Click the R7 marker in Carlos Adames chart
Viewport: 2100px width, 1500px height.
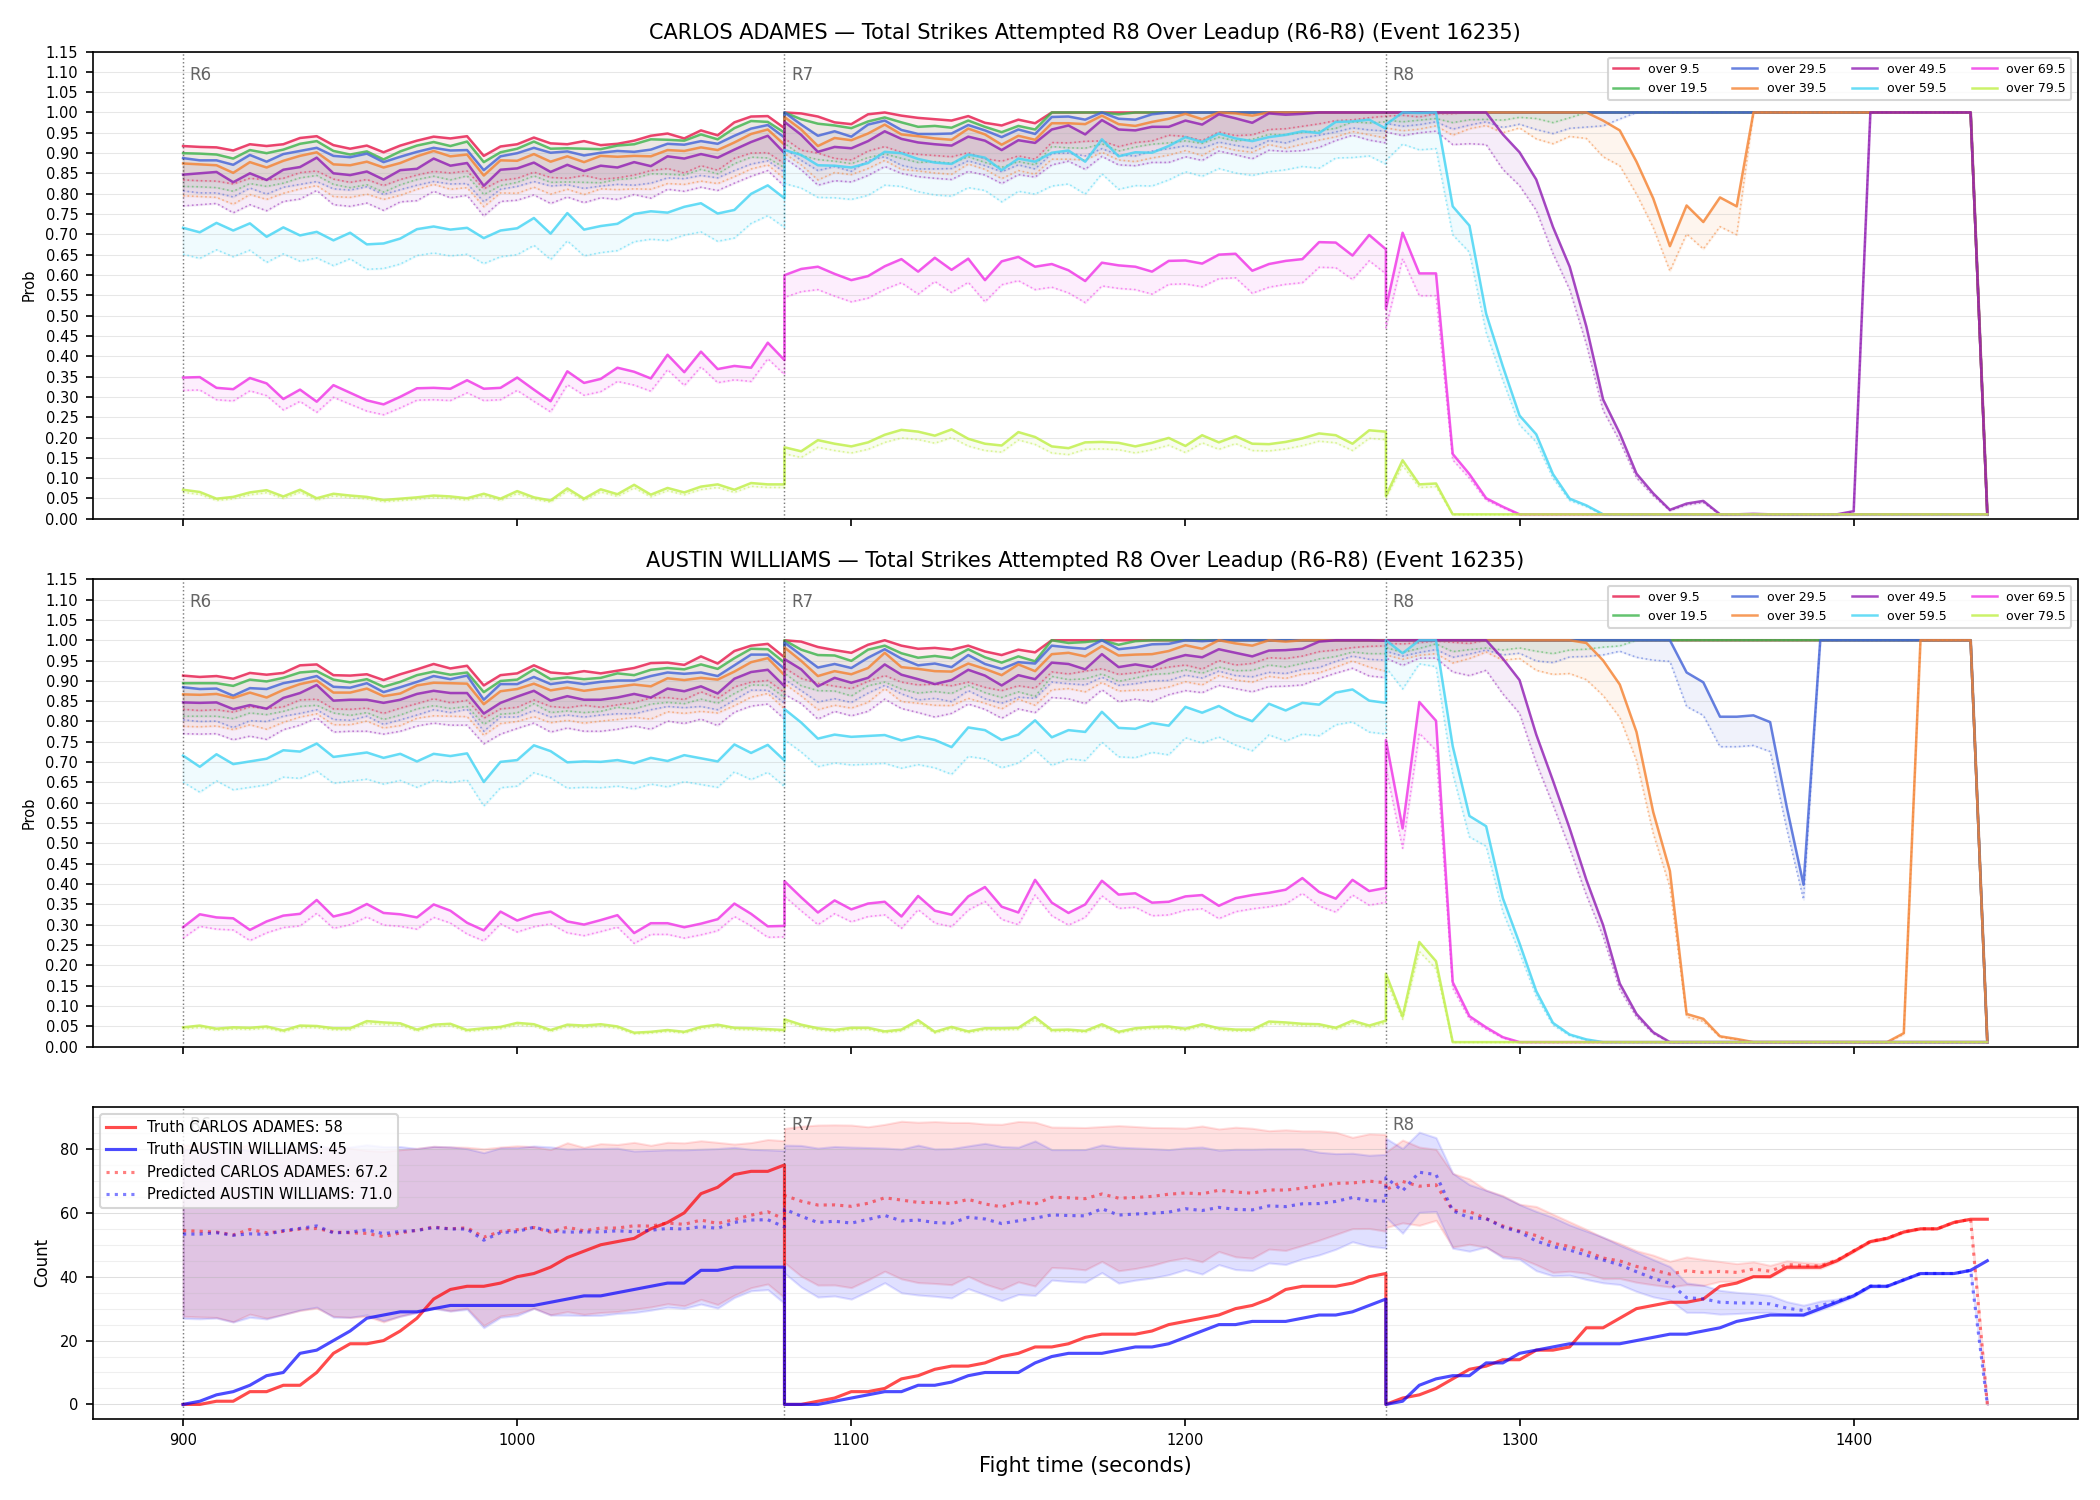[802, 74]
